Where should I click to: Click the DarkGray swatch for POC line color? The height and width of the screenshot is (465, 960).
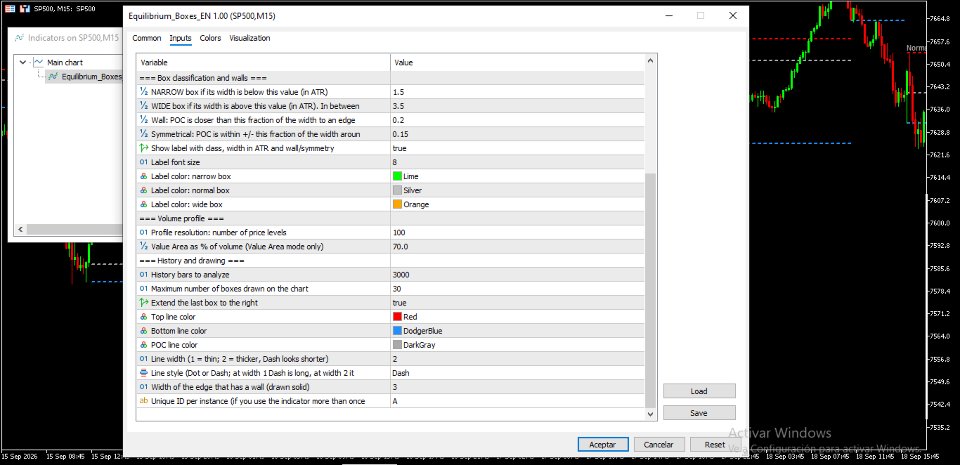point(397,345)
